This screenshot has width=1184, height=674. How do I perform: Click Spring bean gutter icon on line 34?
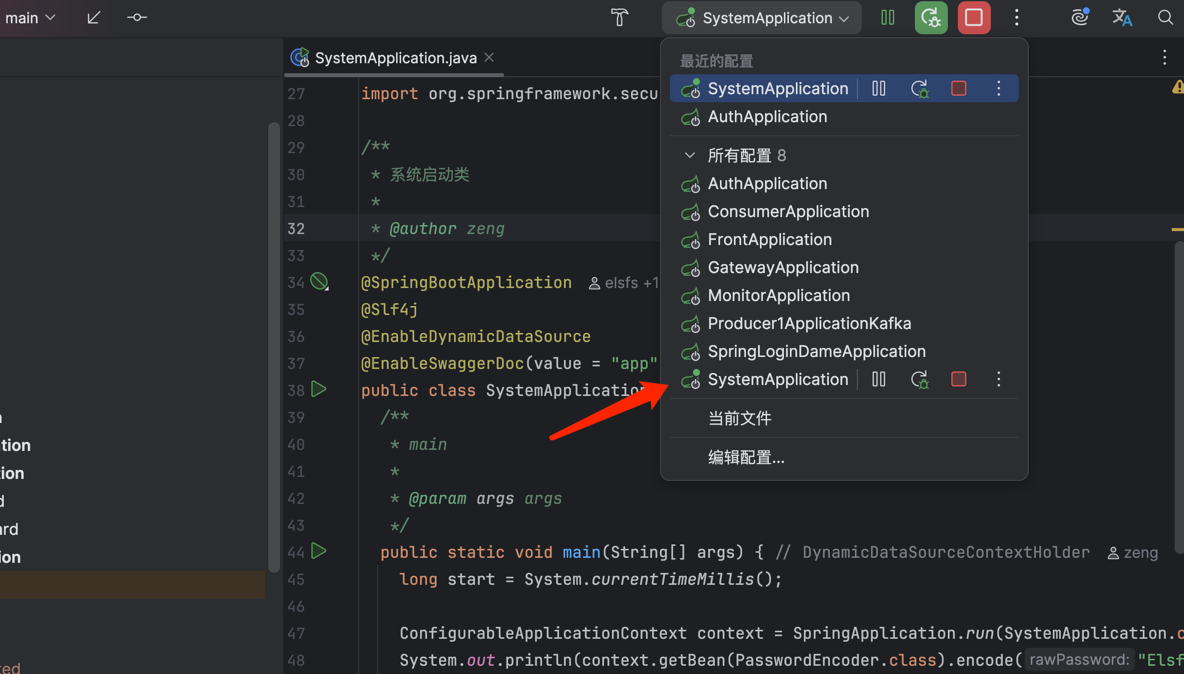319,282
